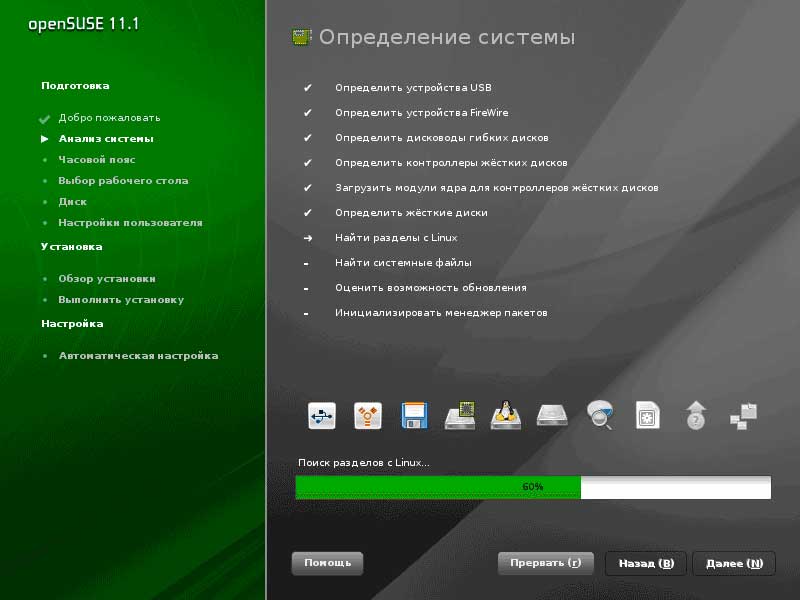Image resolution: width=800 pixels, height=600 pixels.
Task: Click the Linux penguin on disk icon
Action: click(x=506, y=415)
